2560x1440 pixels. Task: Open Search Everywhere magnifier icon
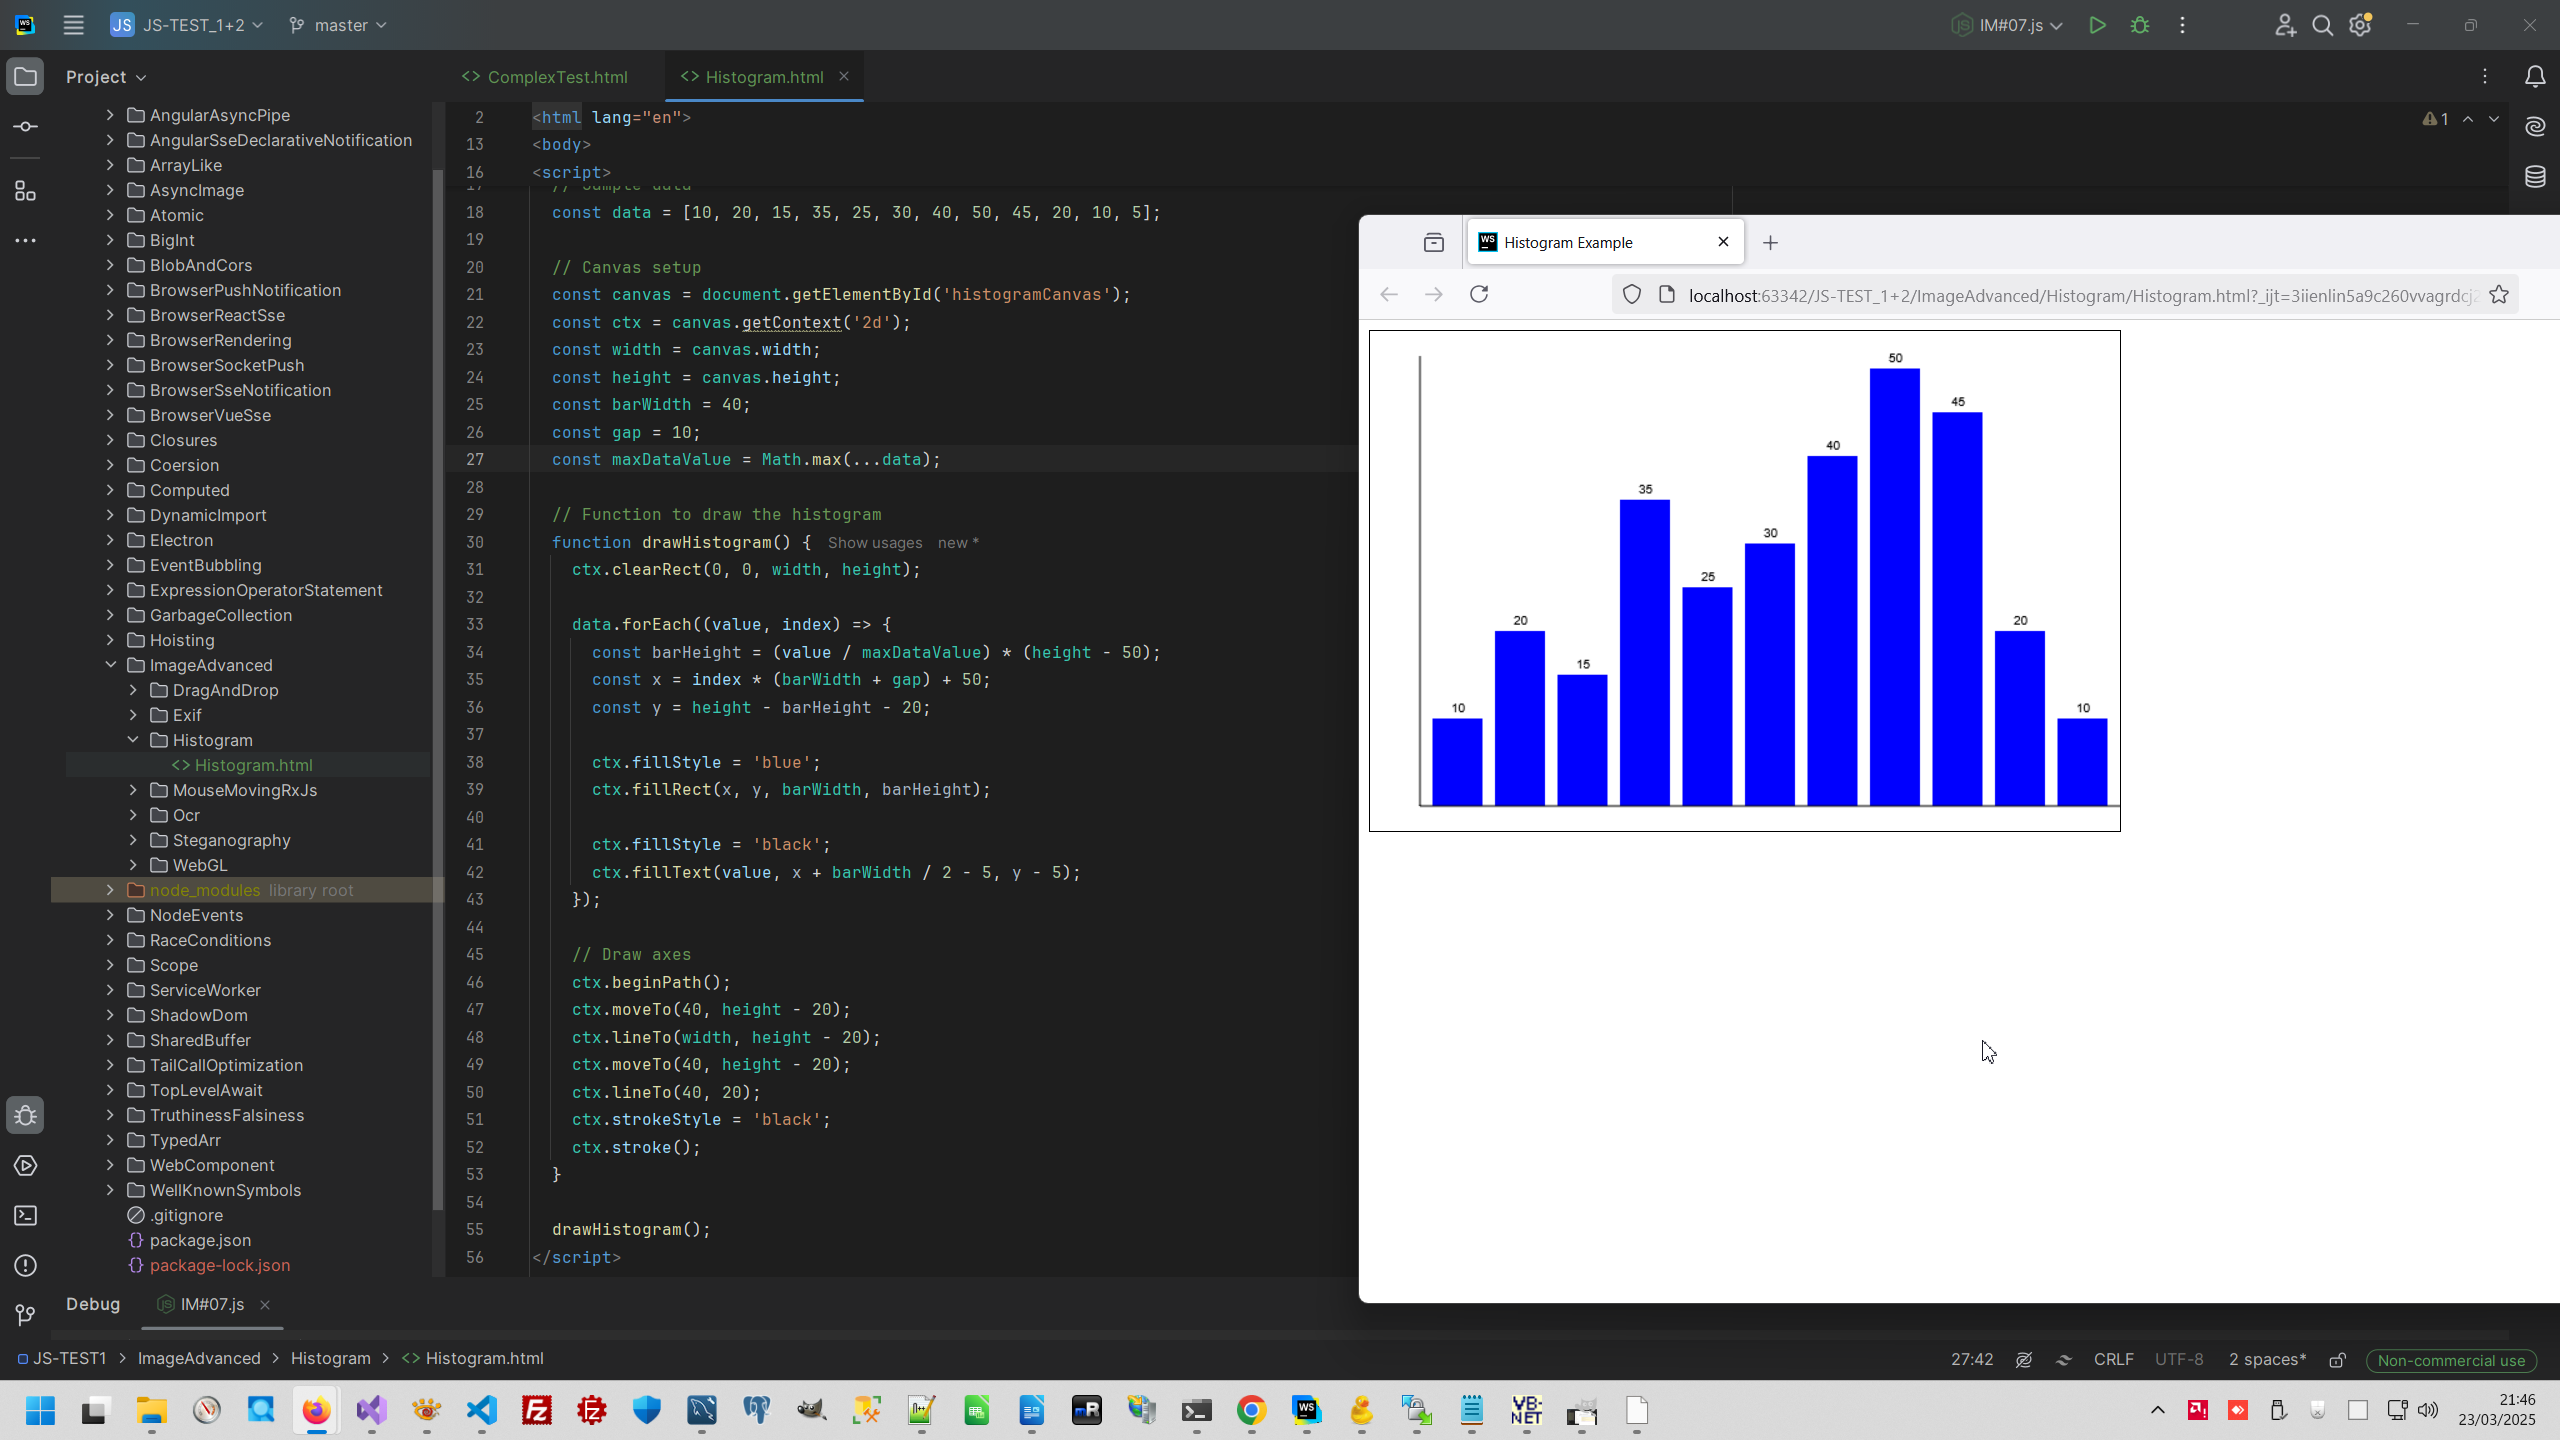[x=2322, y=26]
